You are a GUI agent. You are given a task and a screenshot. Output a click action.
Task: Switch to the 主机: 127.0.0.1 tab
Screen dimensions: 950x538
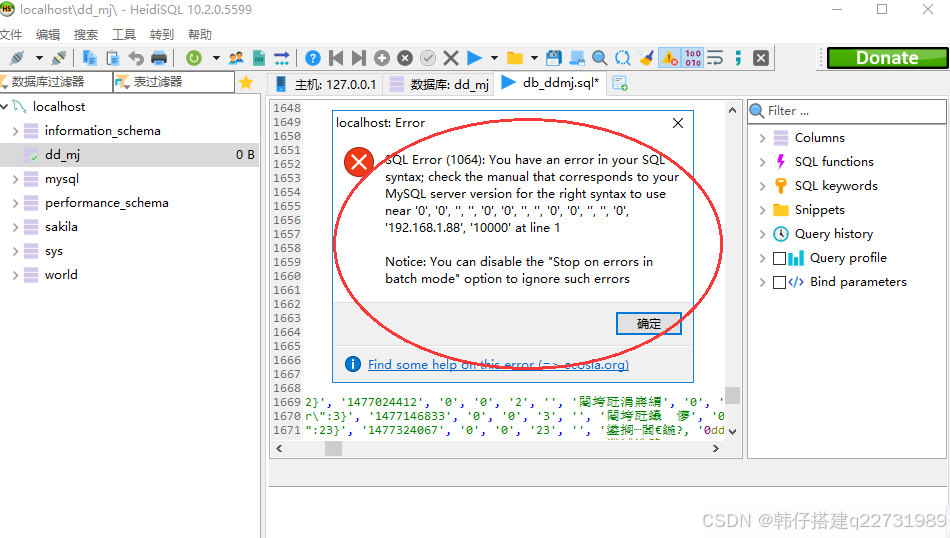pos(325,84)
